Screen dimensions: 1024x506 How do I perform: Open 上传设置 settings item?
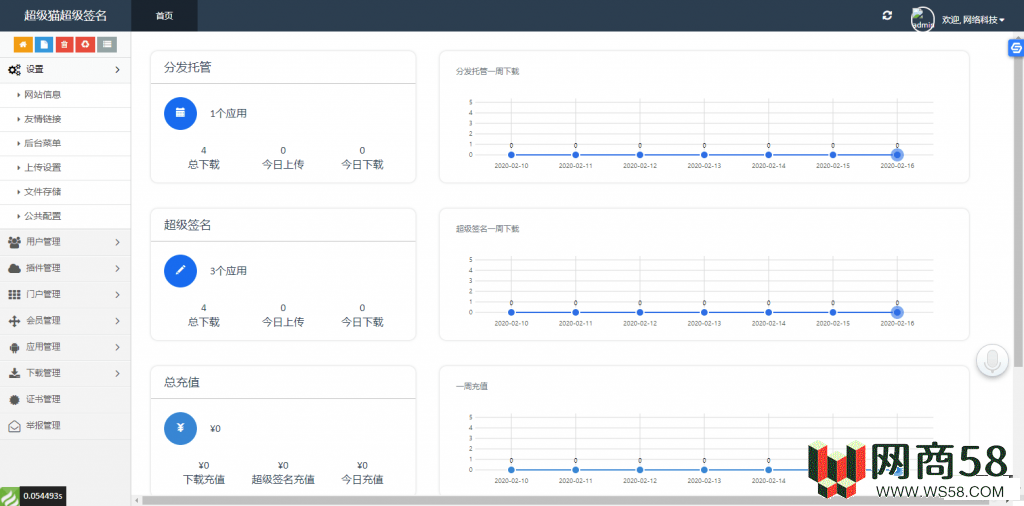[x=65, y=167]
